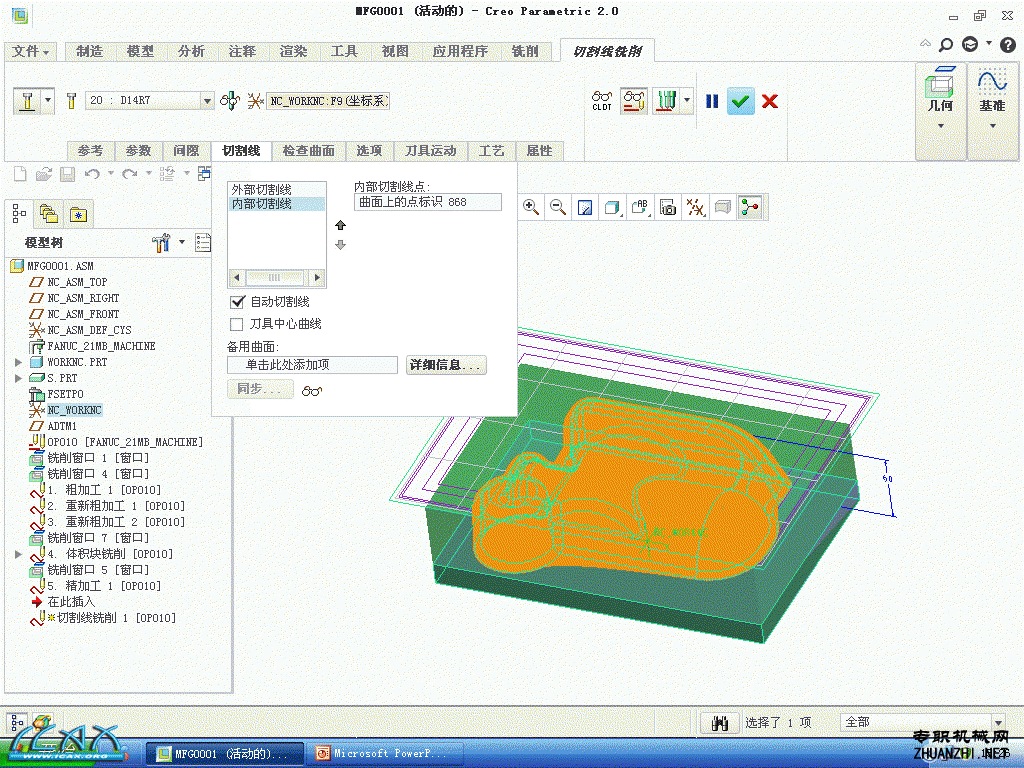Screen dimensions: 1024x768
Task: Click the zoom out magnifier icon
Action: pyautogui.click(x=558, y=208)
